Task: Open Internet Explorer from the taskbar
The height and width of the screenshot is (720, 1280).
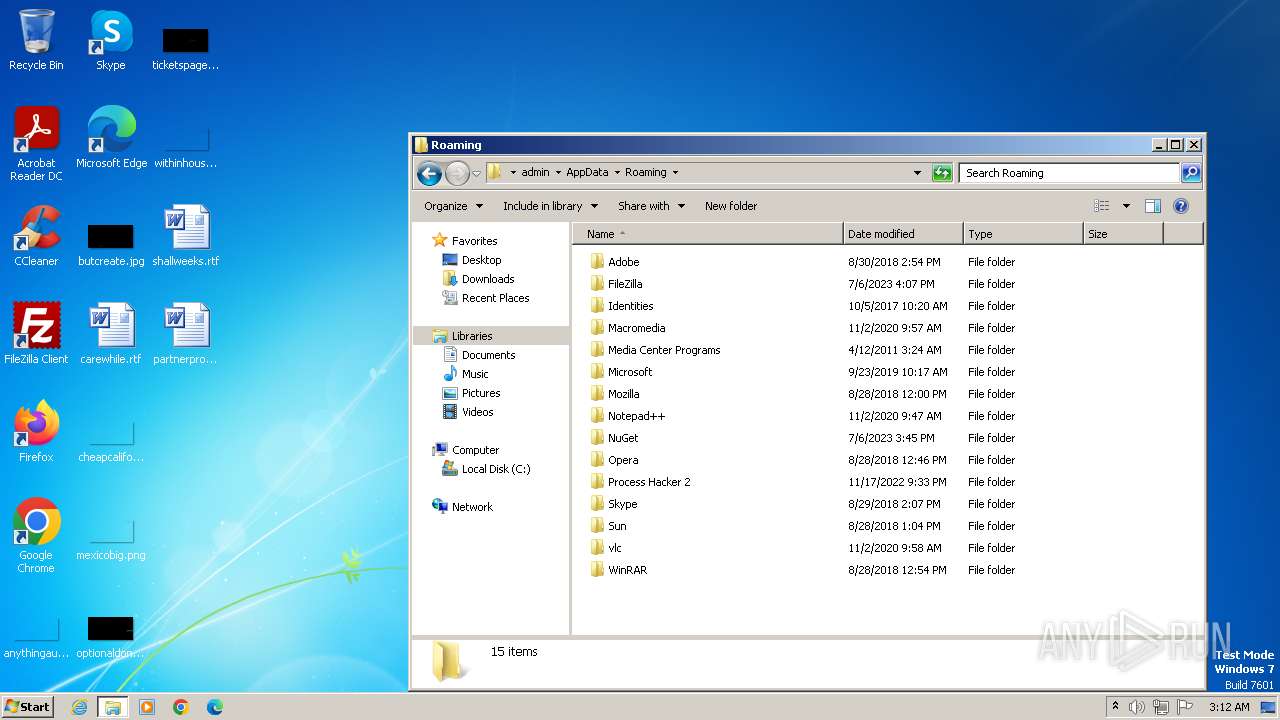Action: pyautogui.click(x=79, y=707)
